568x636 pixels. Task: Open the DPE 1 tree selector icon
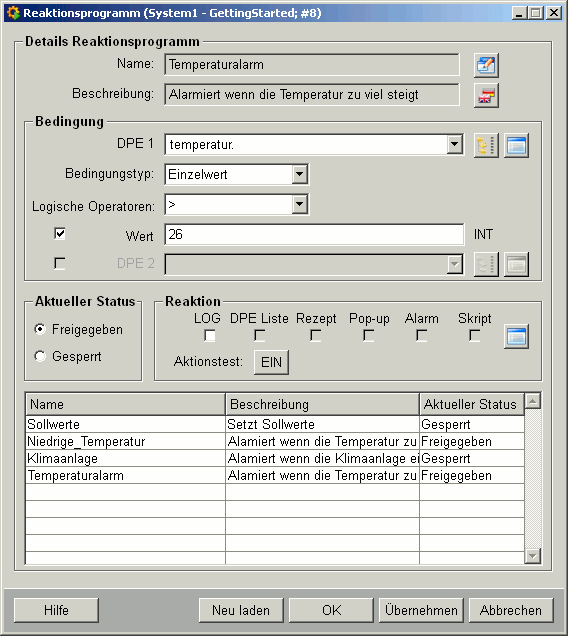coord(486,145)
